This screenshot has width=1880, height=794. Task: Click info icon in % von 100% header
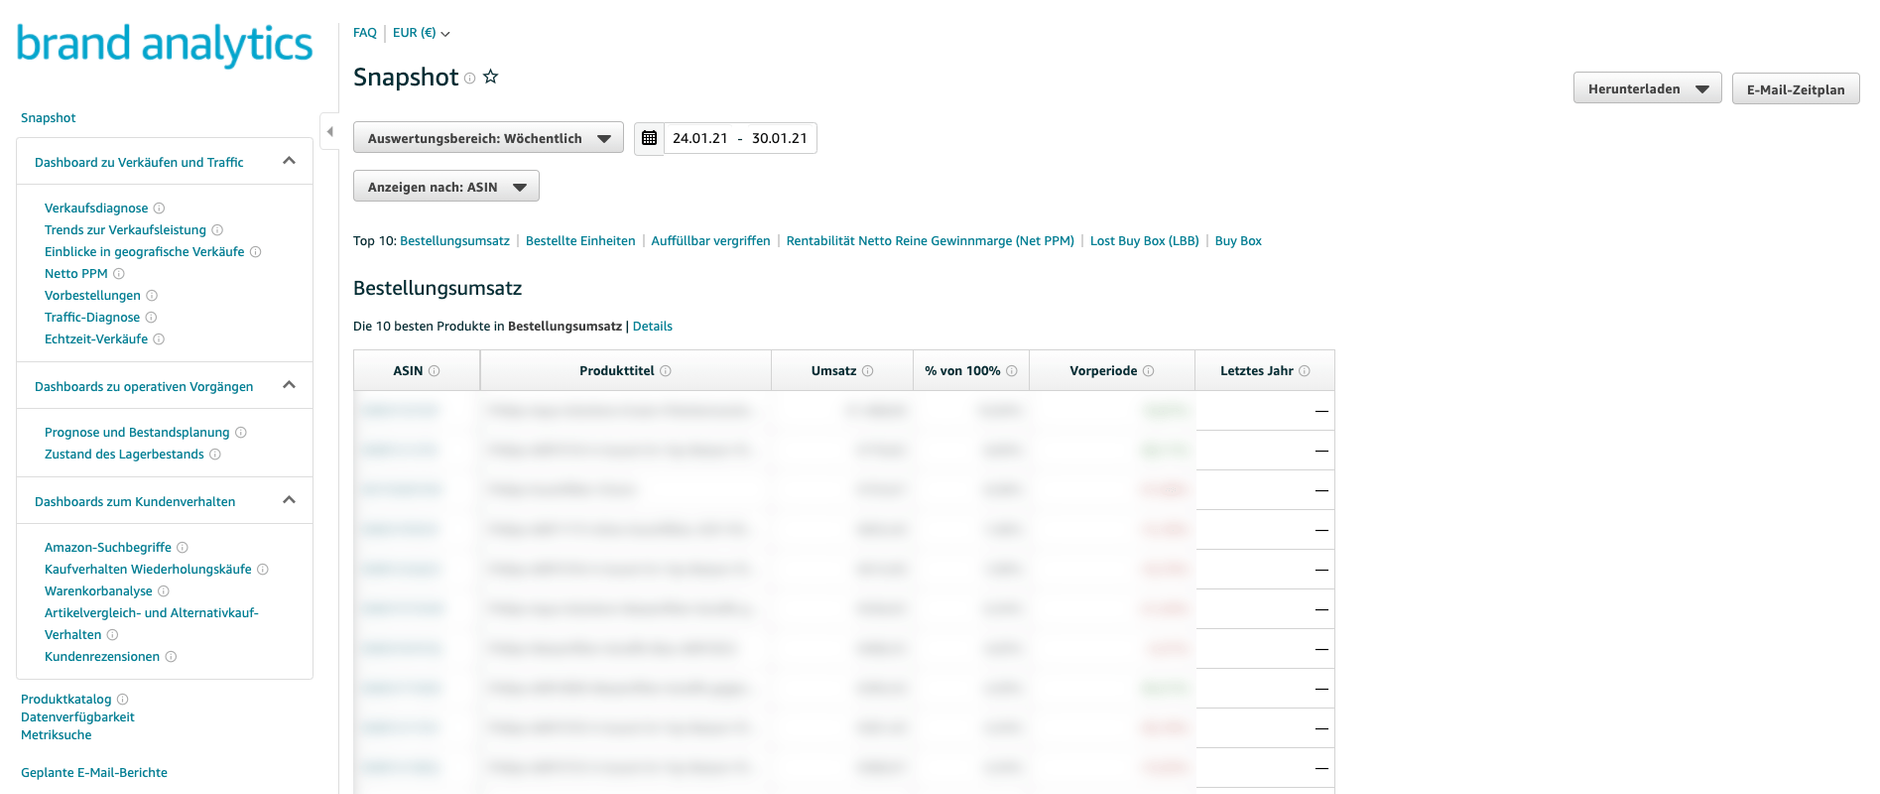(1012, 371)
